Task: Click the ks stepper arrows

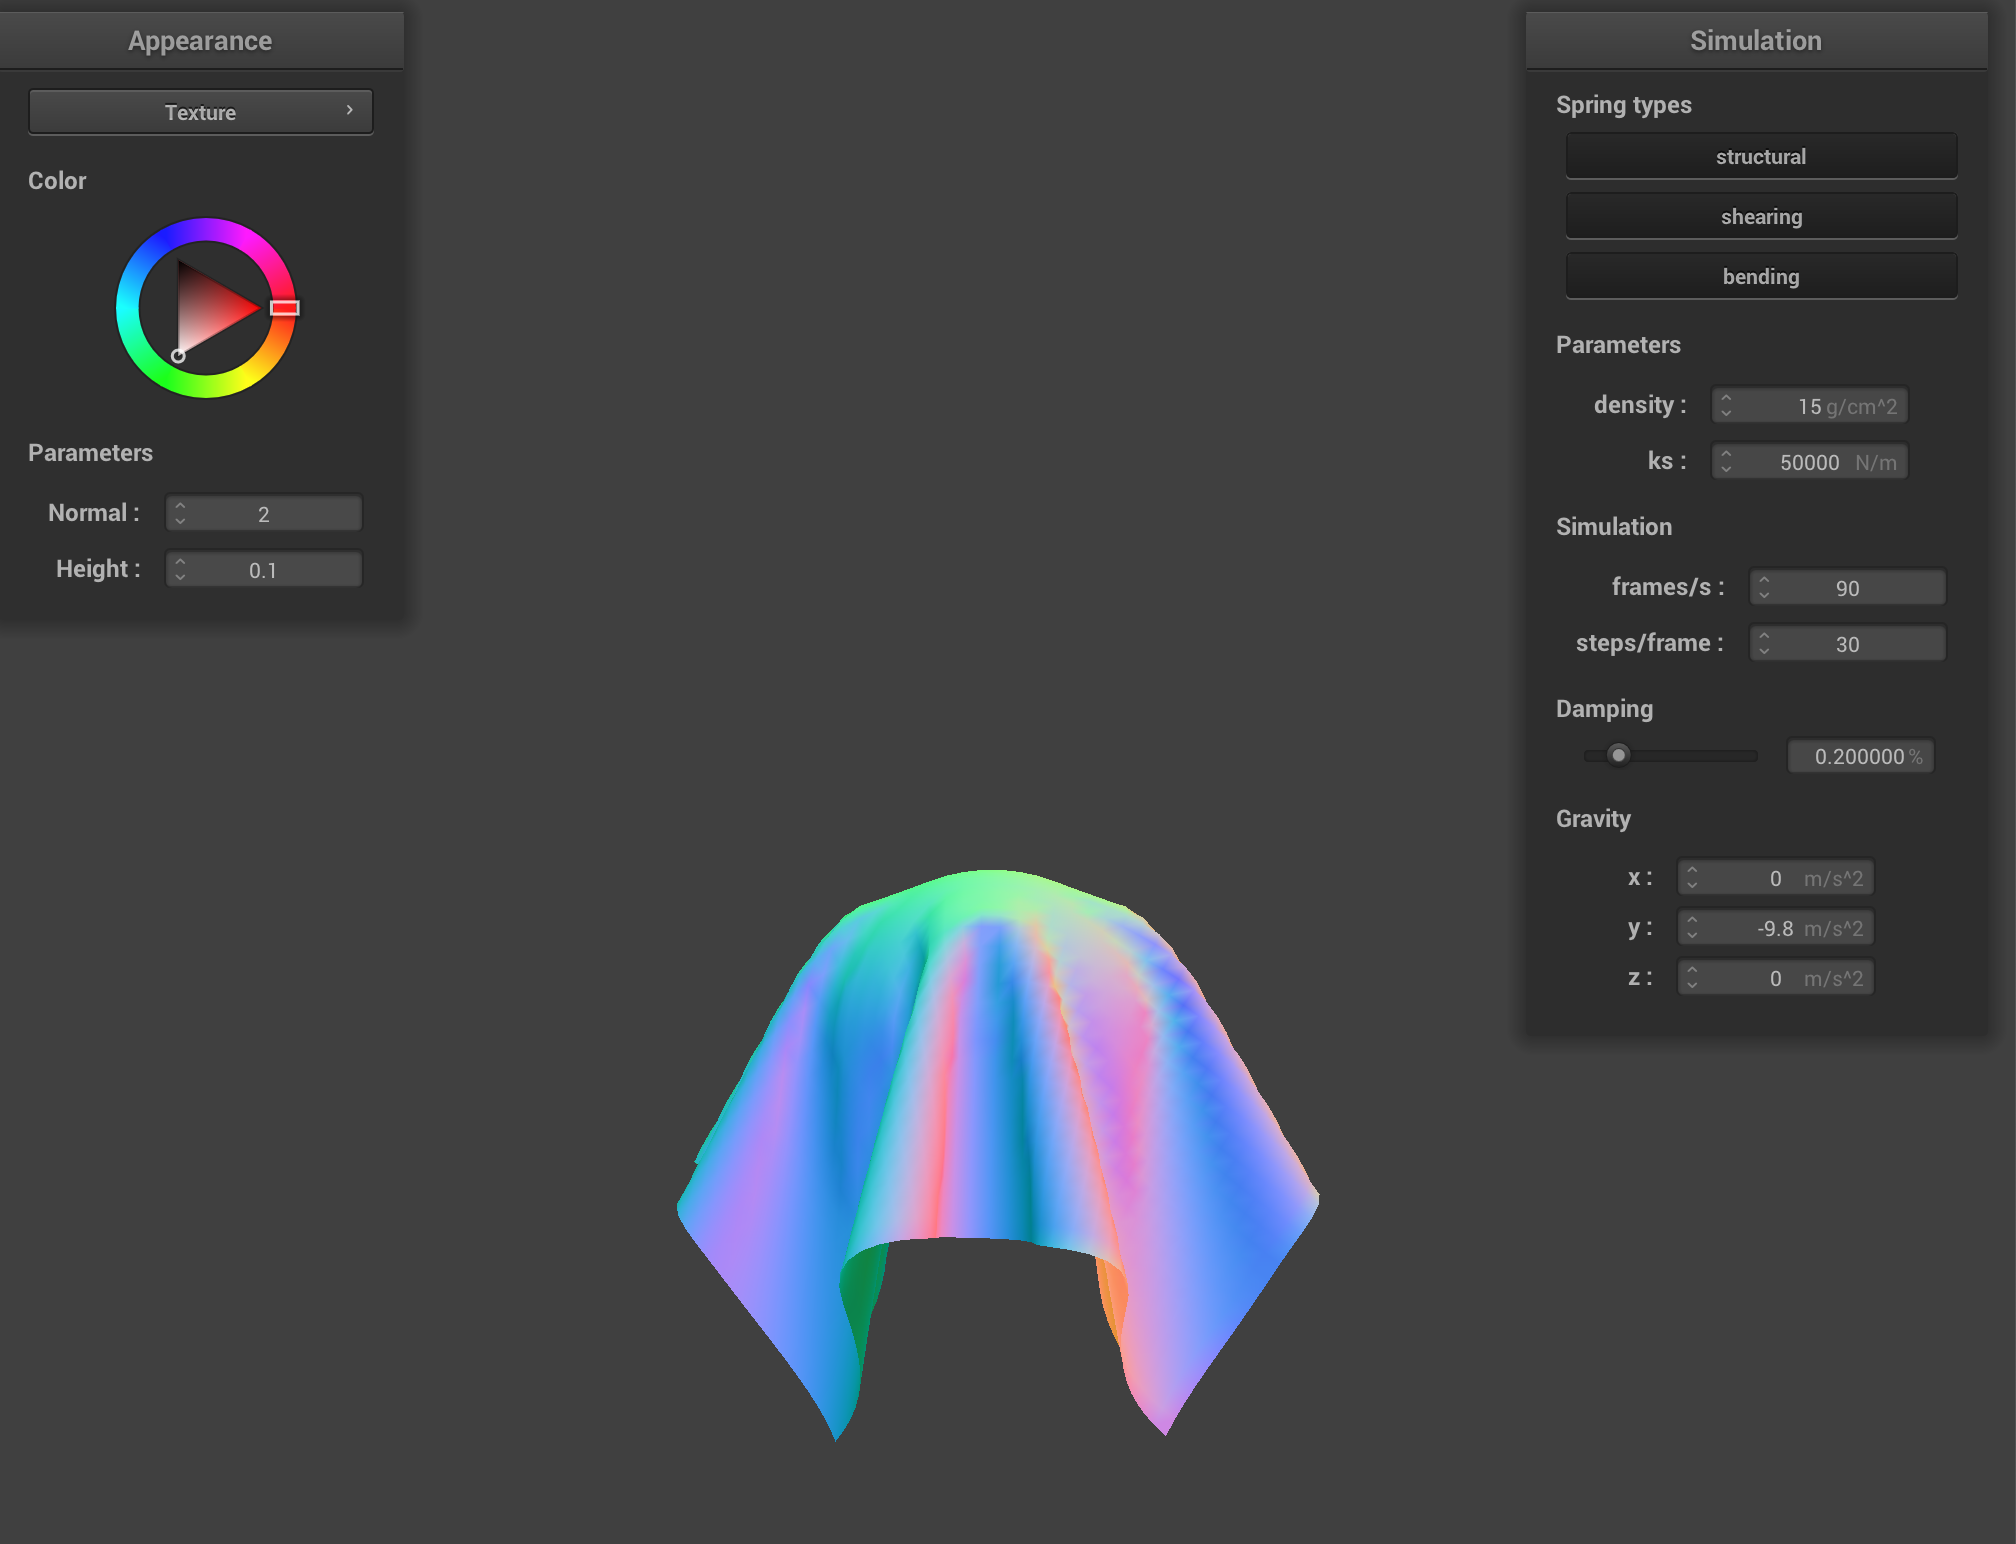Action: pos(1726,462)
